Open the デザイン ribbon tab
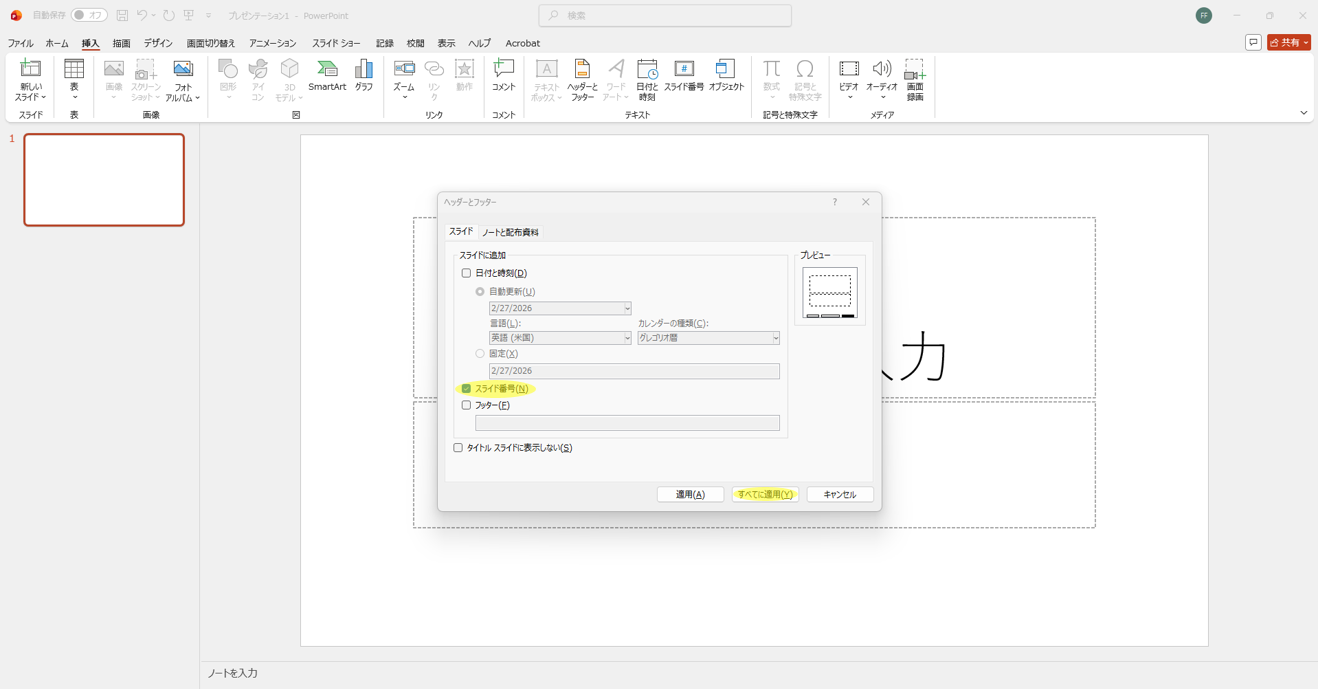The width and height of the screenshot is (1319, 689). click(x=158, y=44)
